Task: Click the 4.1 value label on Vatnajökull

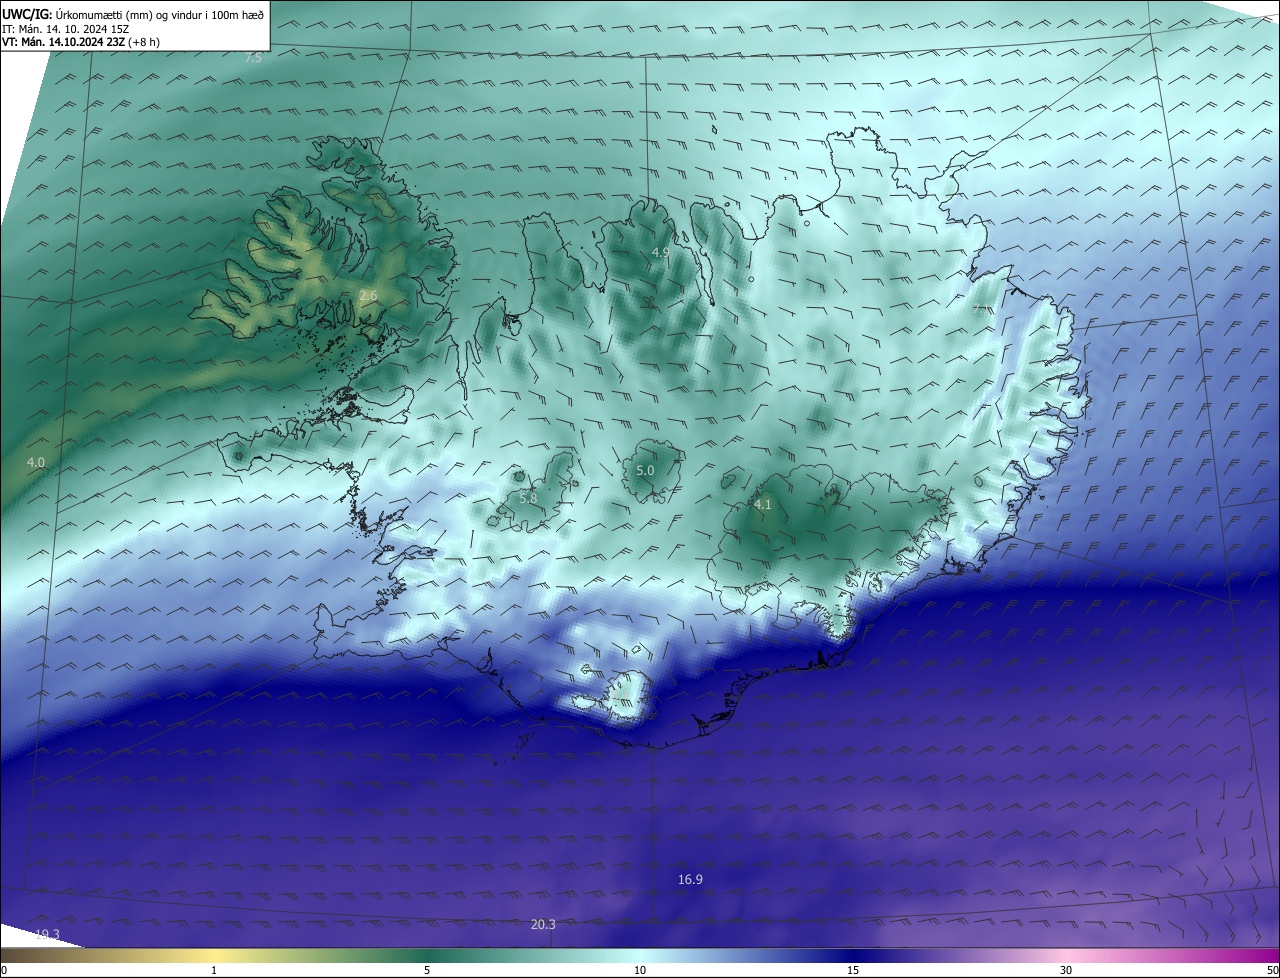Action: click(762, 505)
